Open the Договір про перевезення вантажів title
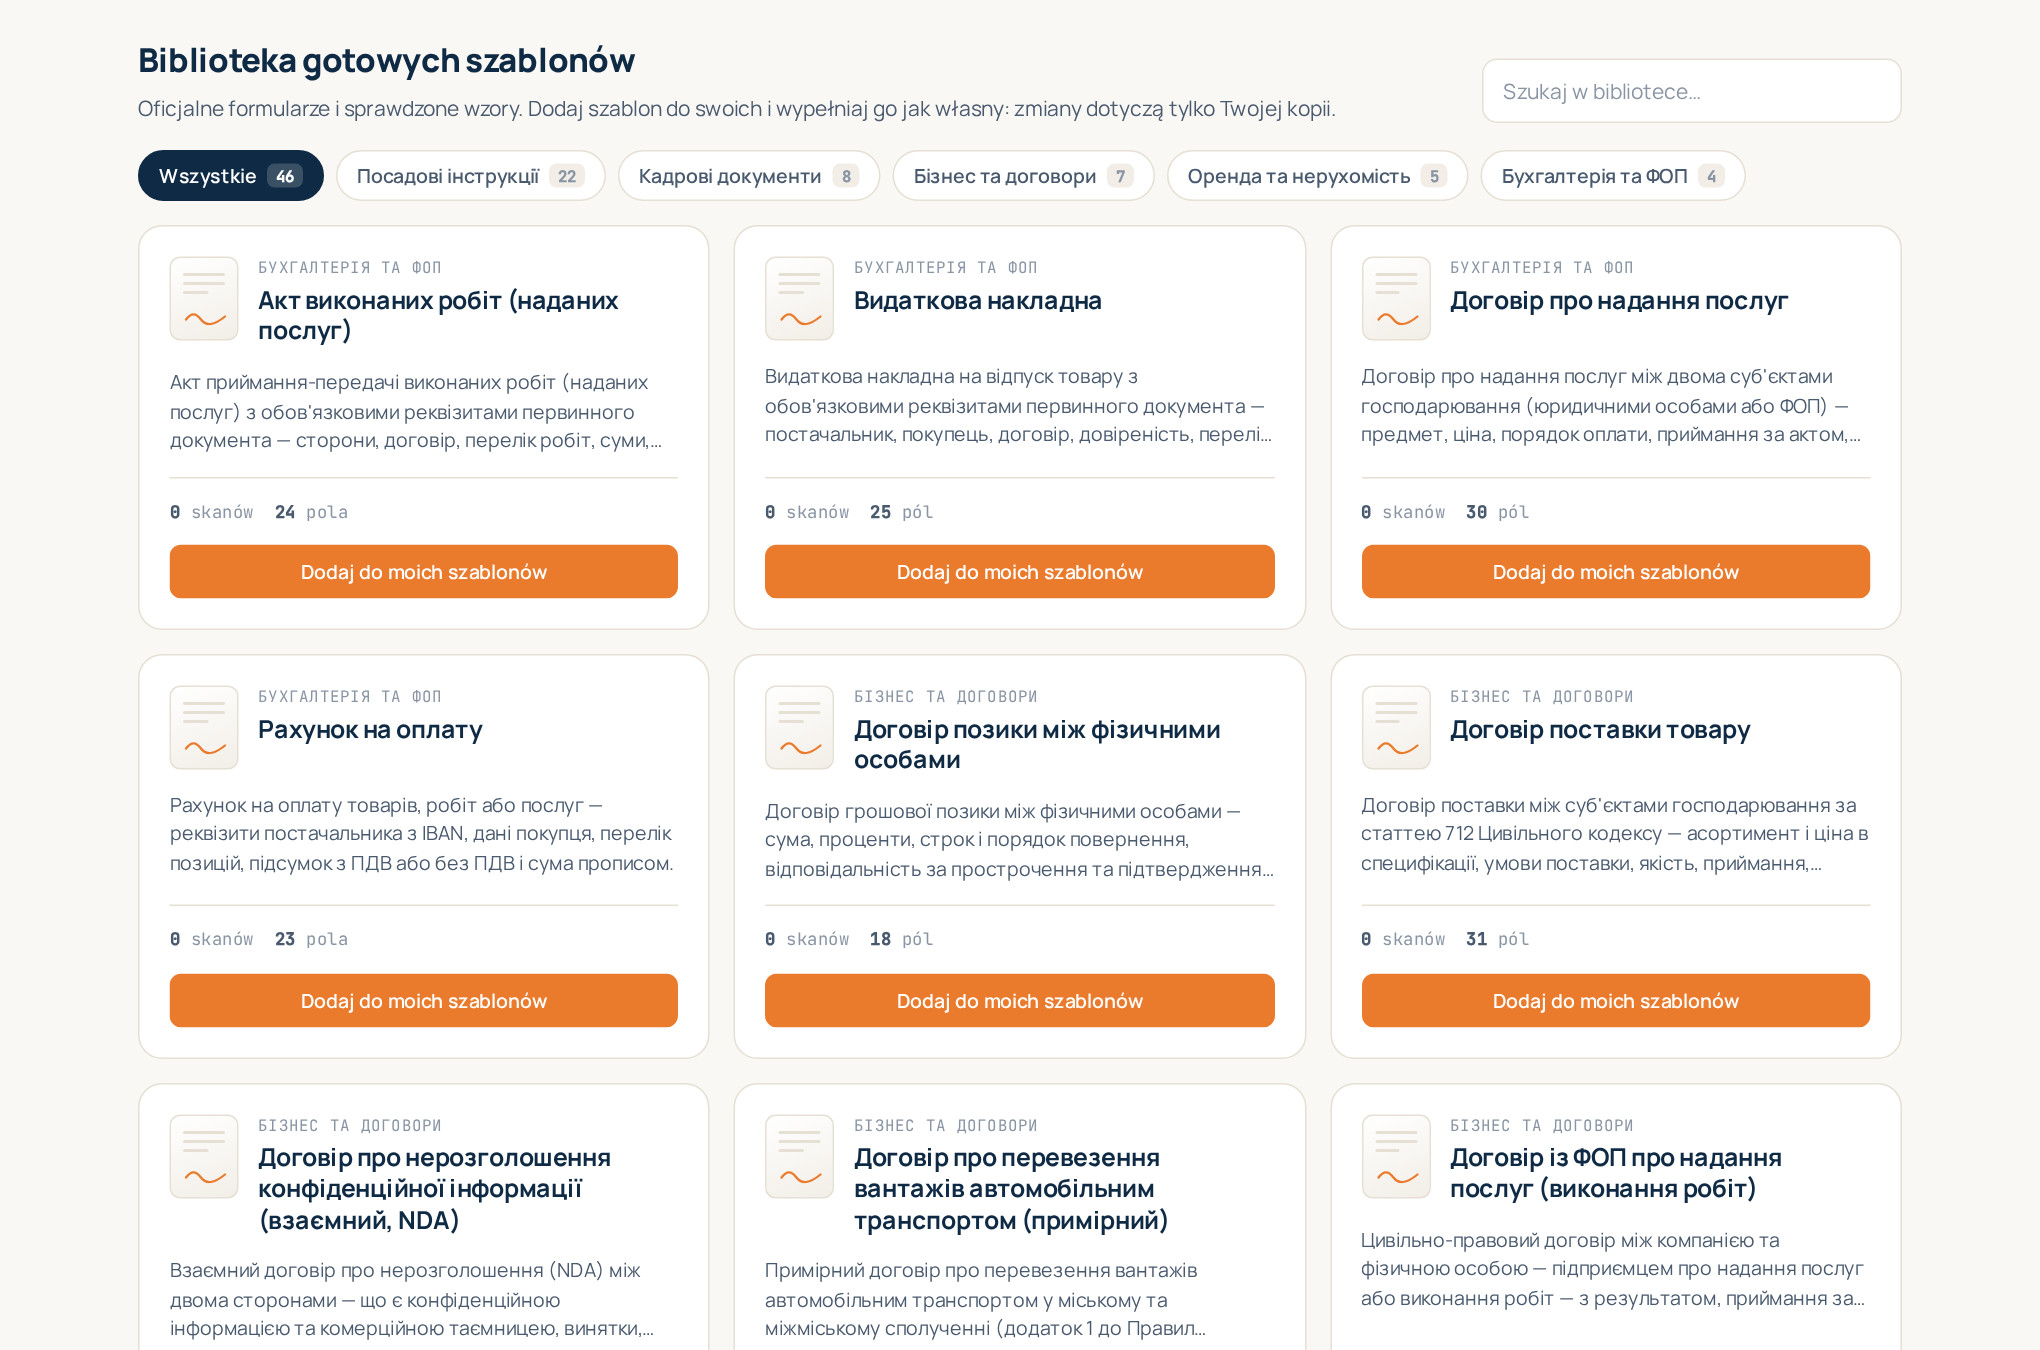The image size is (2040, 1350). click(x=1011, y=1189)
